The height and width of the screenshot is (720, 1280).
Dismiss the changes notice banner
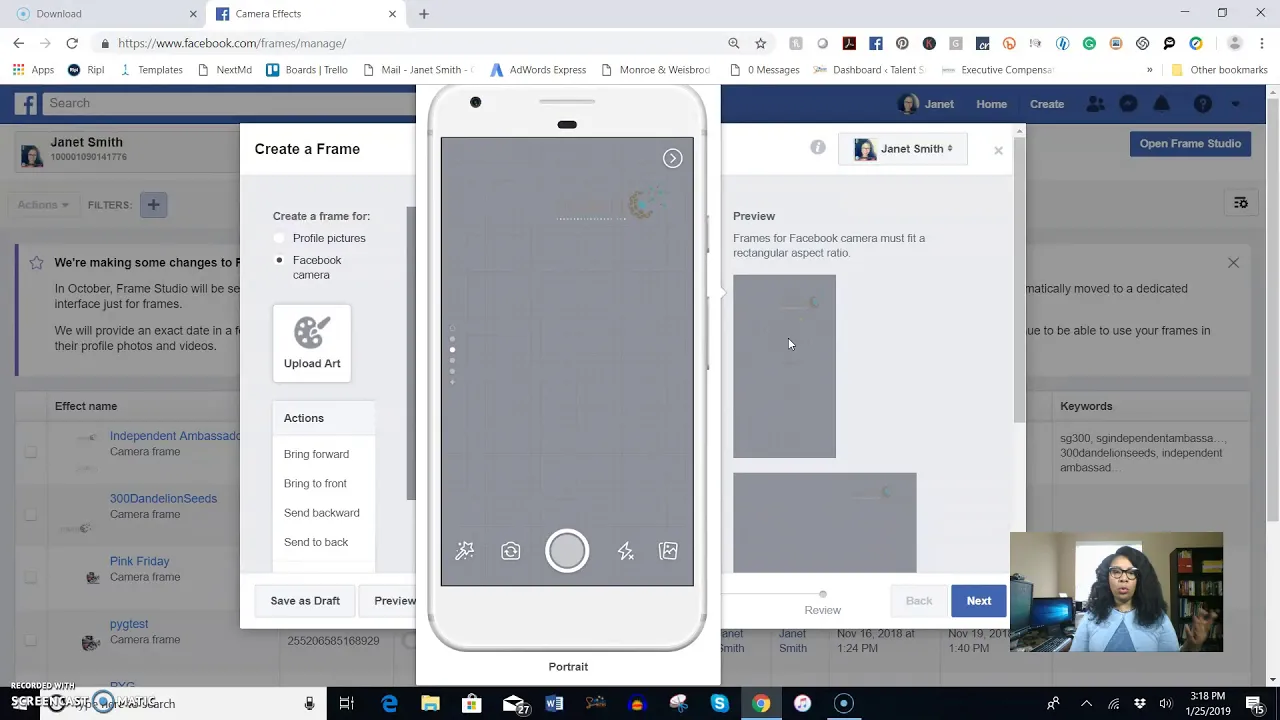click(x=1233, y=263)
